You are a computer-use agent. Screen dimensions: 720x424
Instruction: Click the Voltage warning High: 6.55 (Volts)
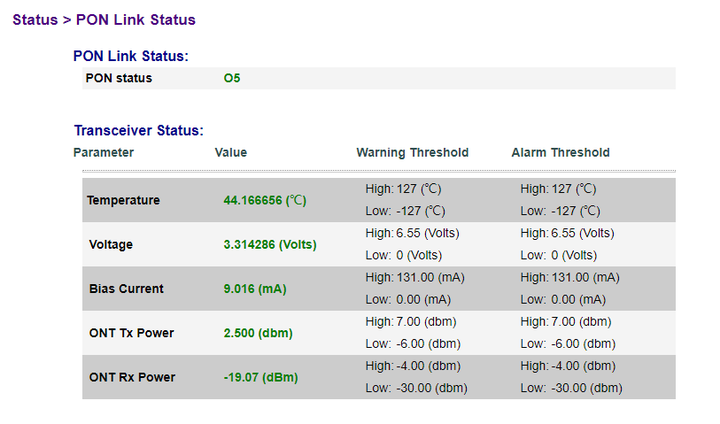click(412, 233)
